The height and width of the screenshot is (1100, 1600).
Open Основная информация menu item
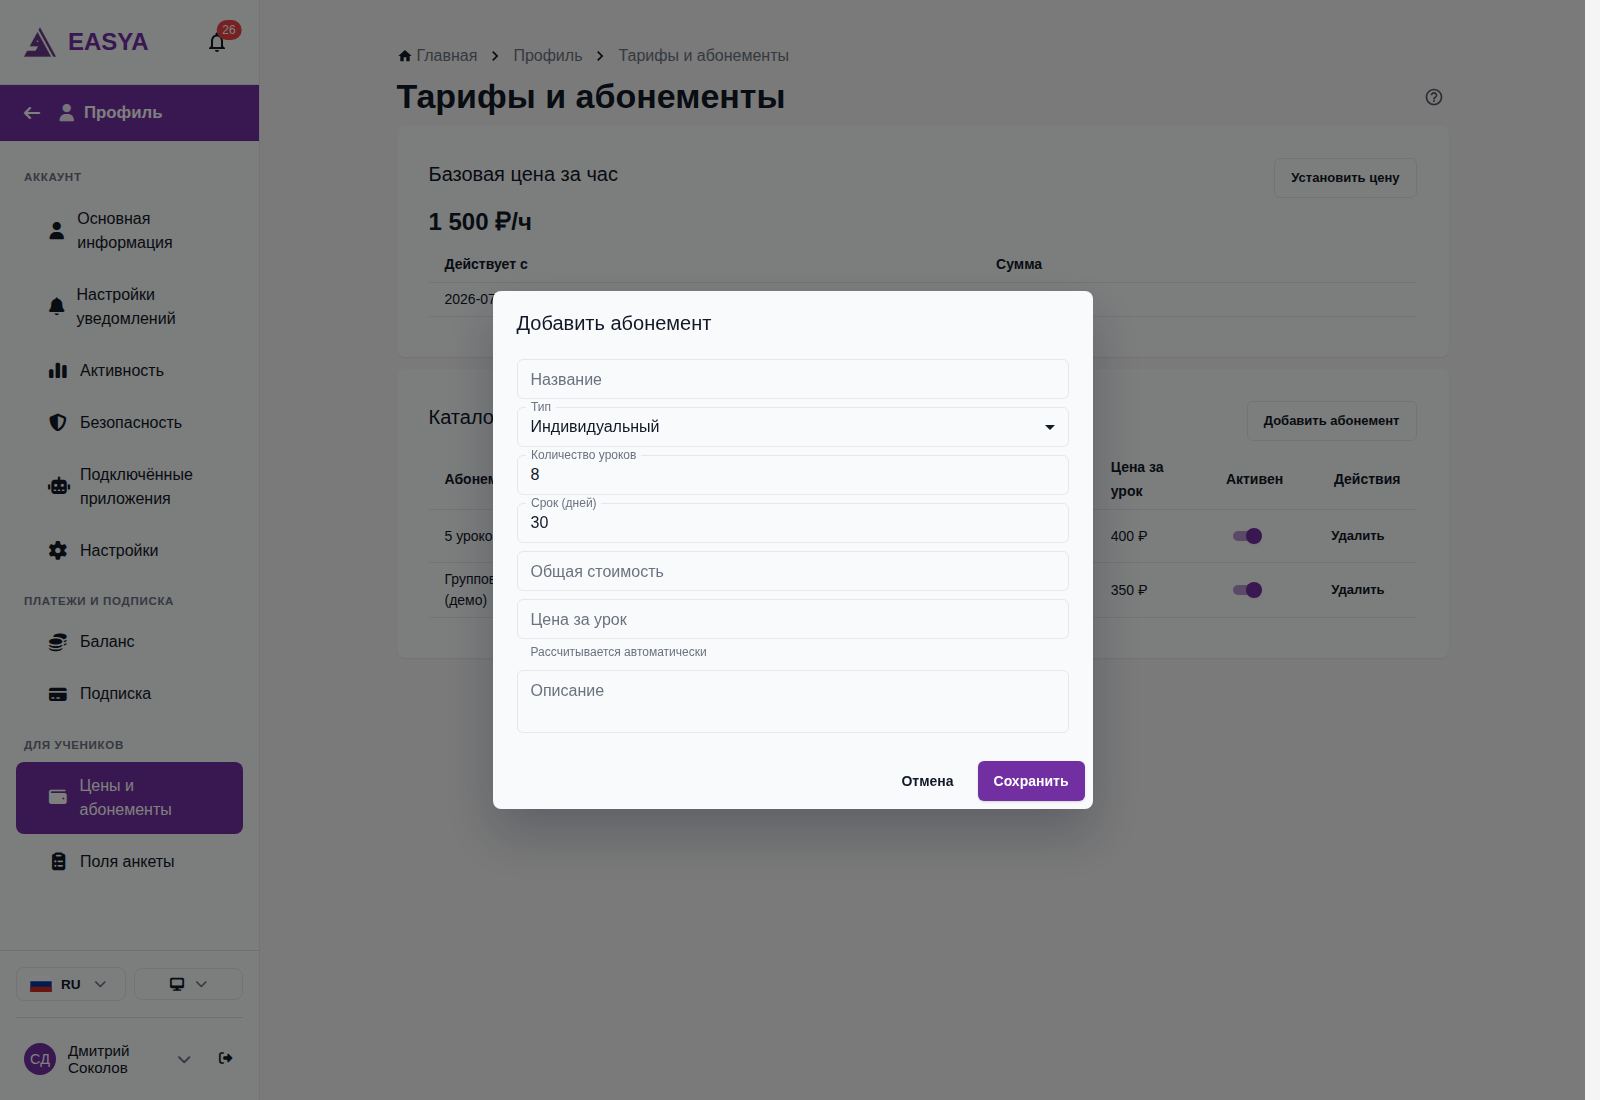pos(129,231)
